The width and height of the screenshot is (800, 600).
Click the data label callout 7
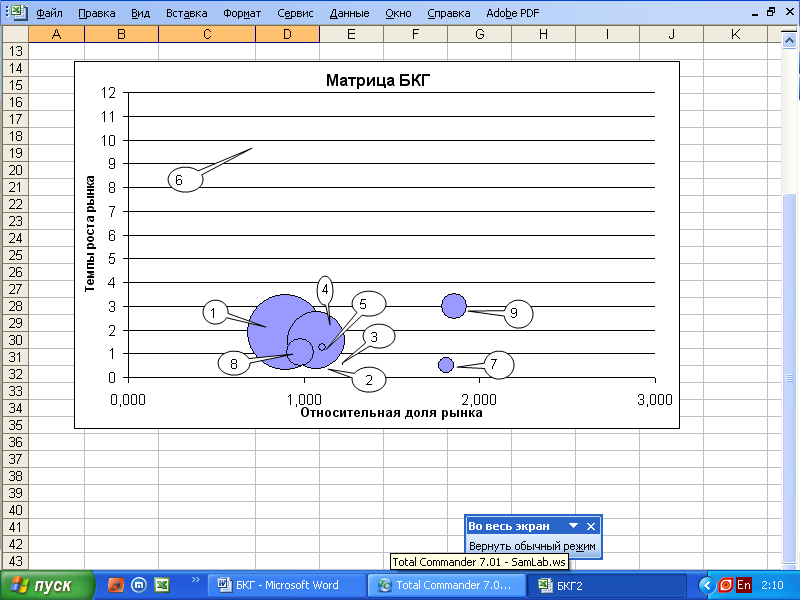[498, 365]
